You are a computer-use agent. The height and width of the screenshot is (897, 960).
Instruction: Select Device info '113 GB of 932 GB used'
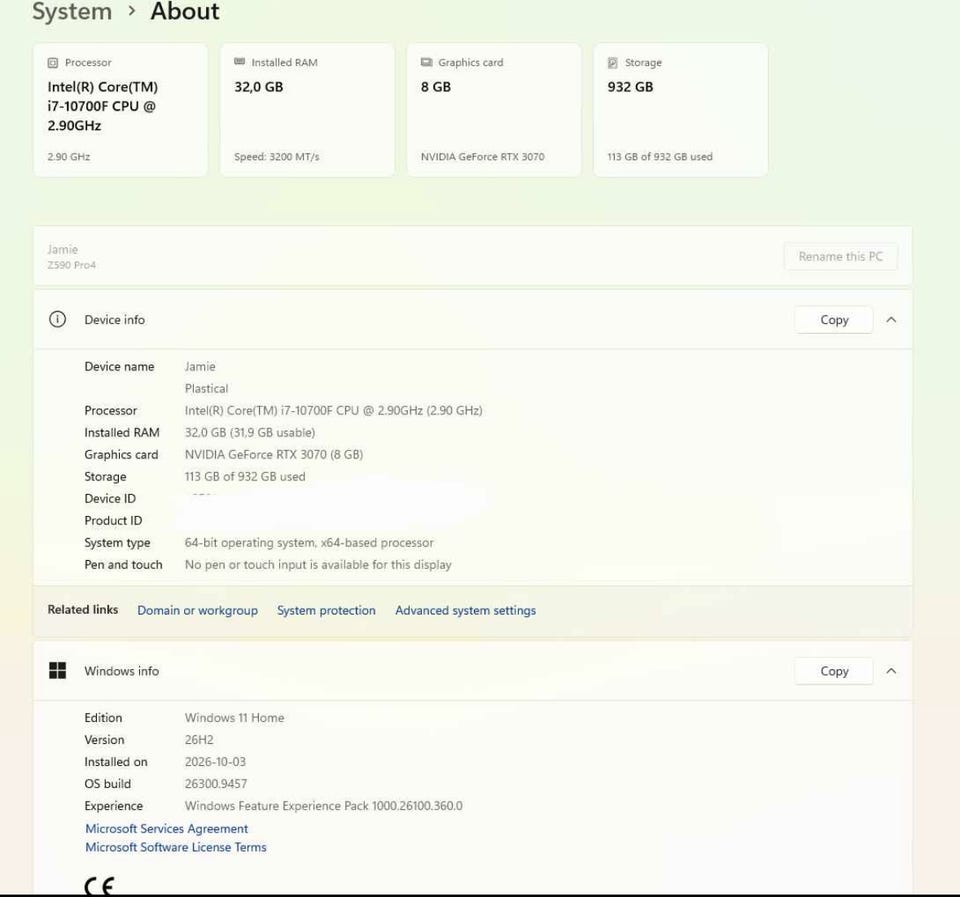click(x=245, y=476)
